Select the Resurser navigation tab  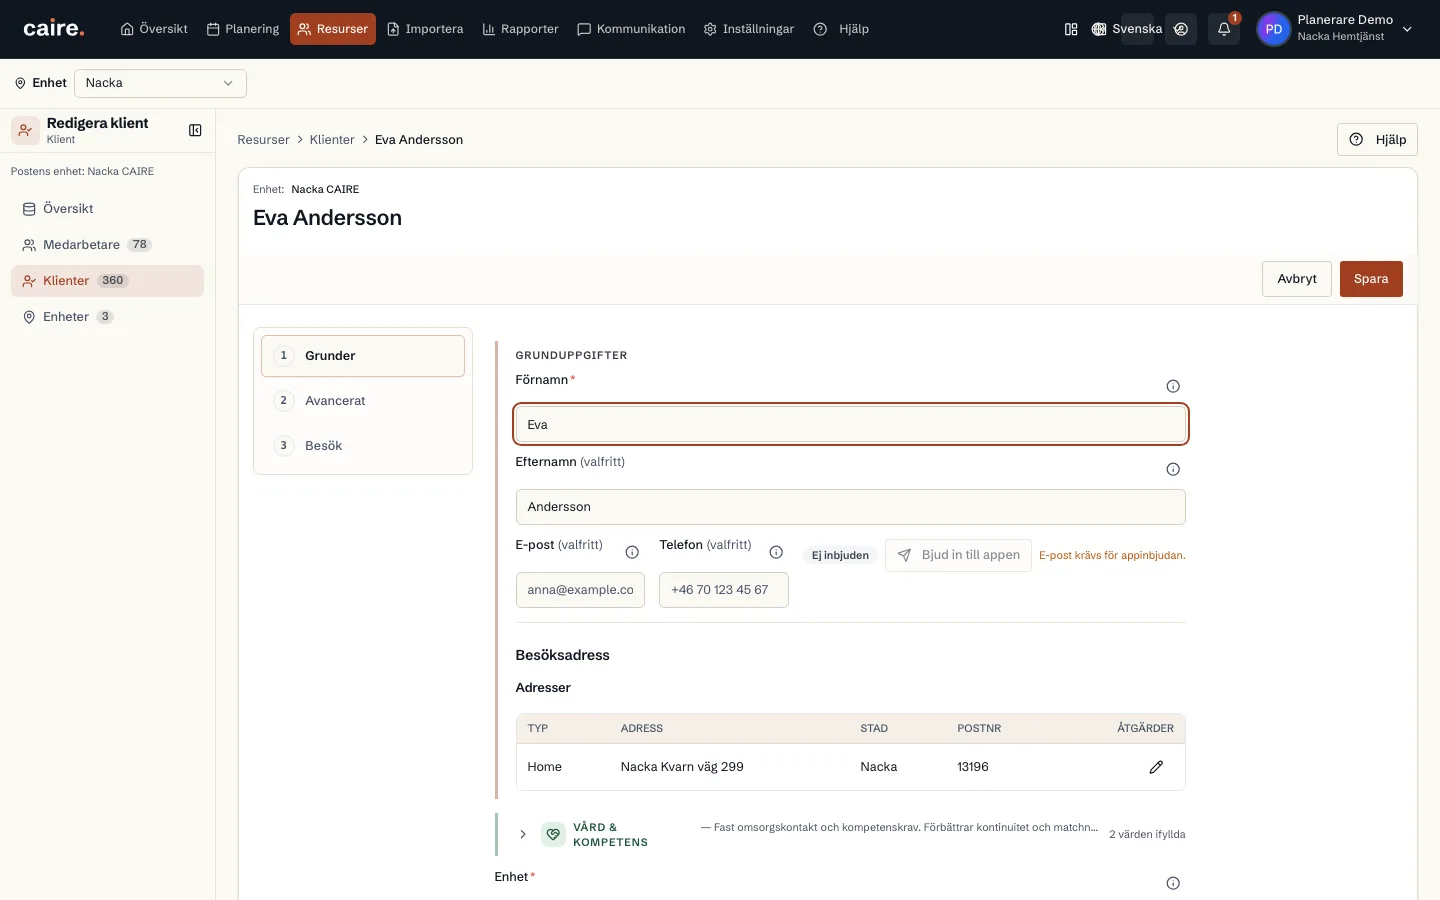(x=333, y=29)
